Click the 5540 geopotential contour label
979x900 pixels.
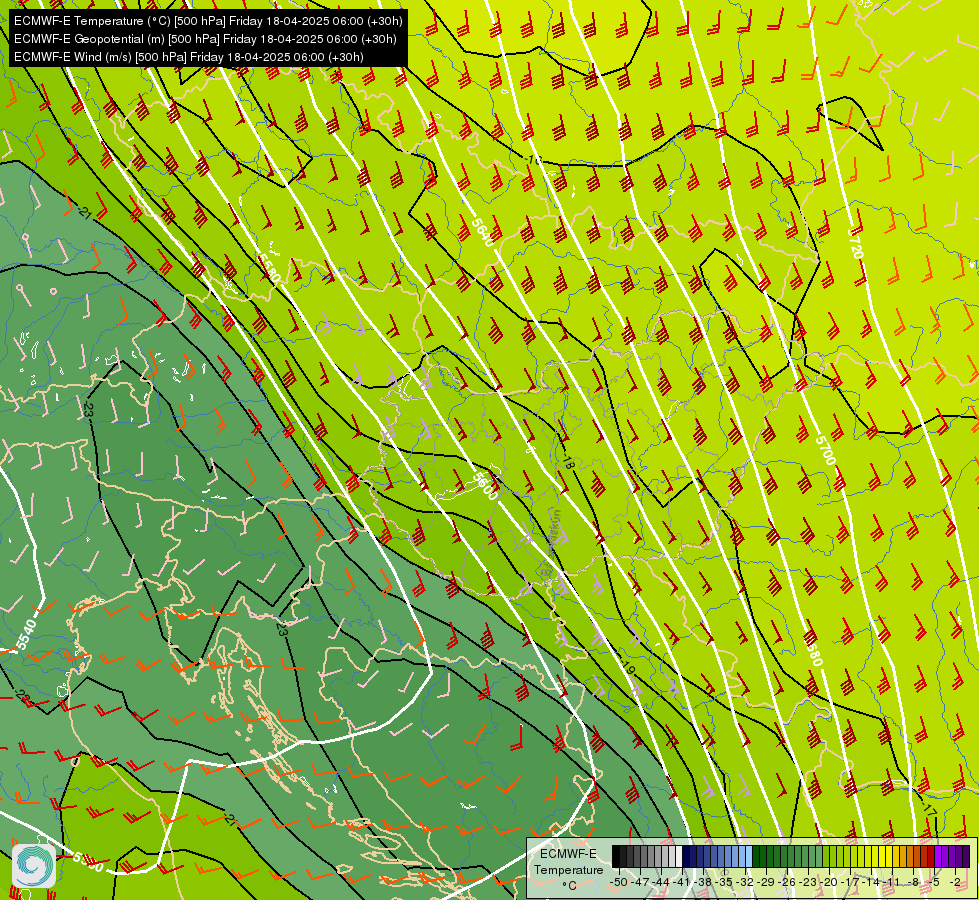(26, 633)
